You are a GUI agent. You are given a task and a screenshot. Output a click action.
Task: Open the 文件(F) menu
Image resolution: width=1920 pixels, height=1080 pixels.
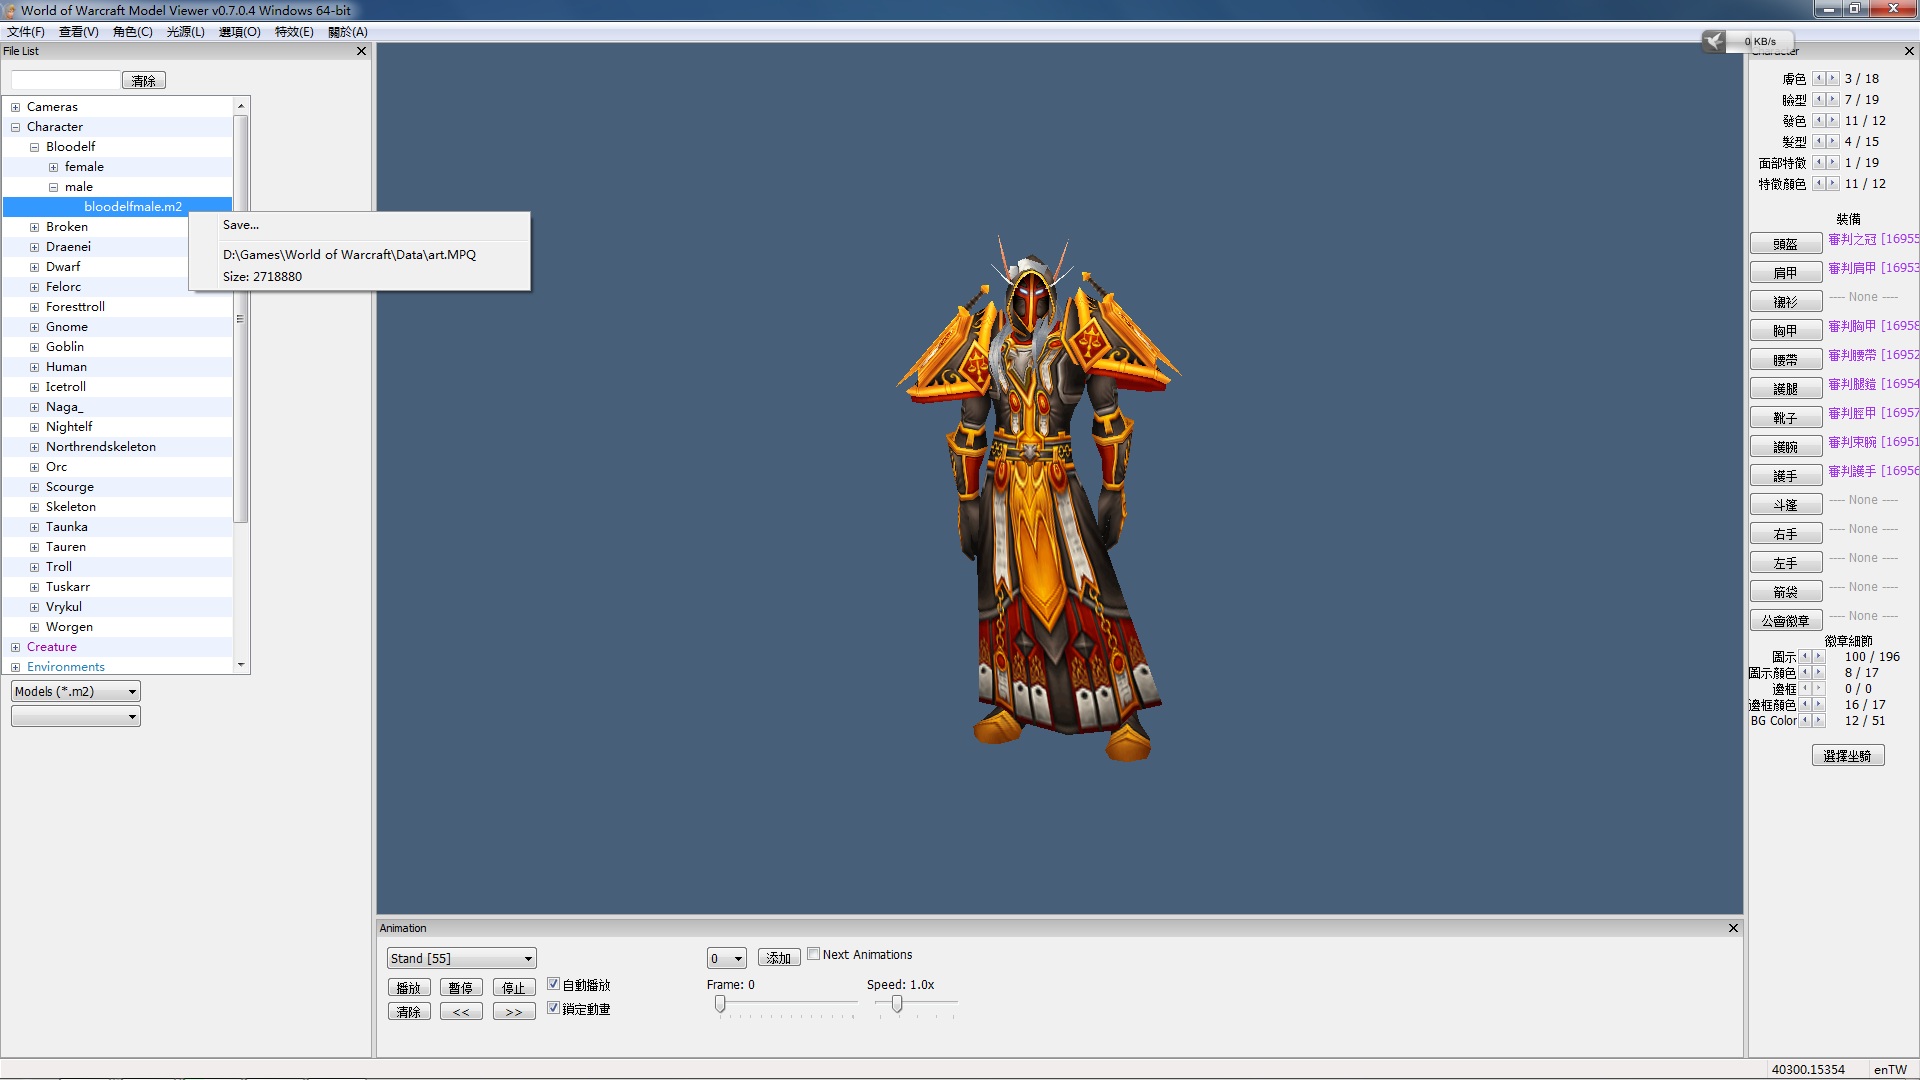pyautogui.click(x=26, y=32)
